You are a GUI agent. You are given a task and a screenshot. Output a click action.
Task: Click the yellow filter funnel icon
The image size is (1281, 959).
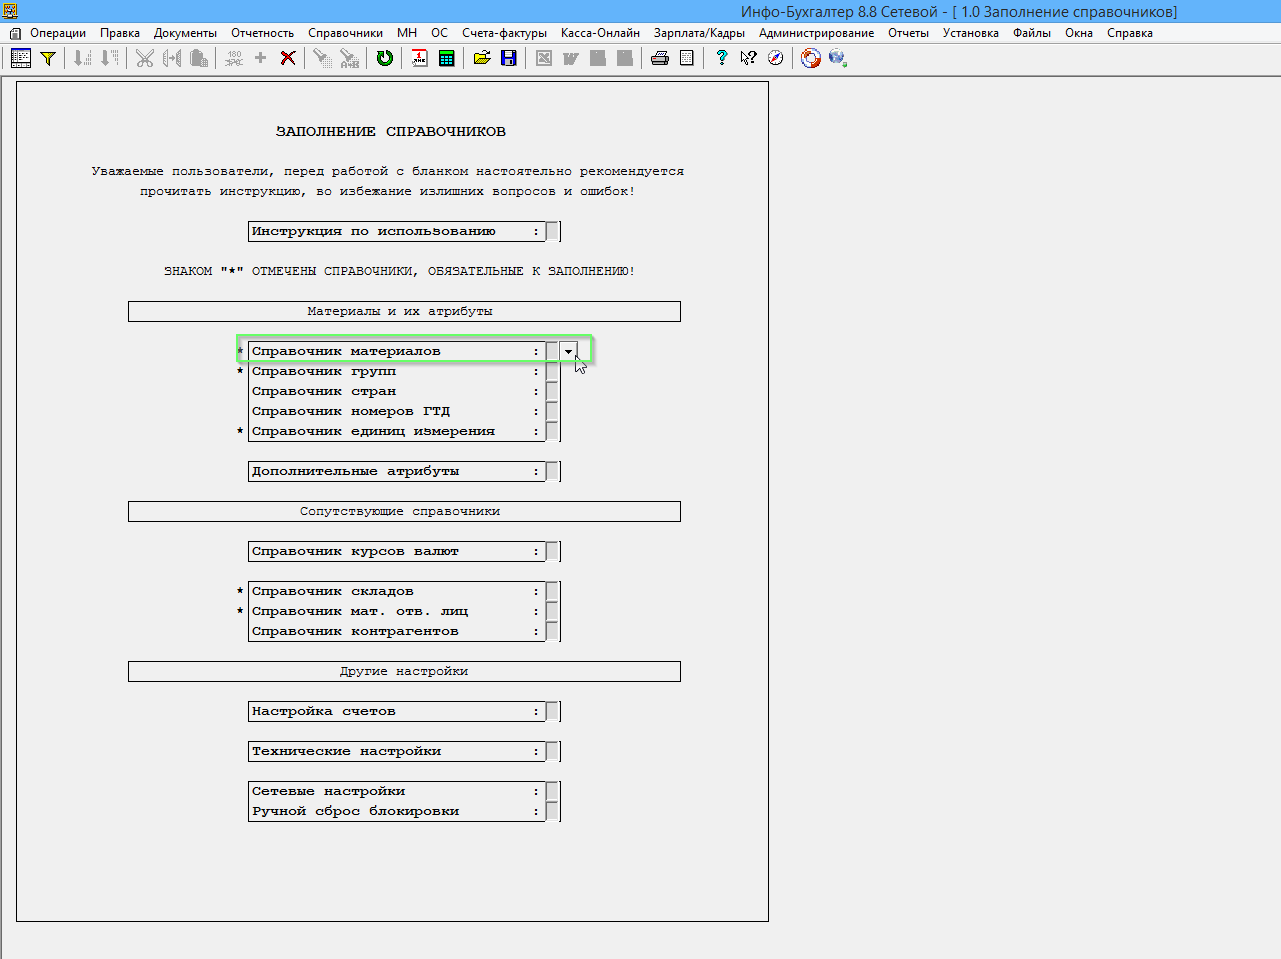pos(47,58)
